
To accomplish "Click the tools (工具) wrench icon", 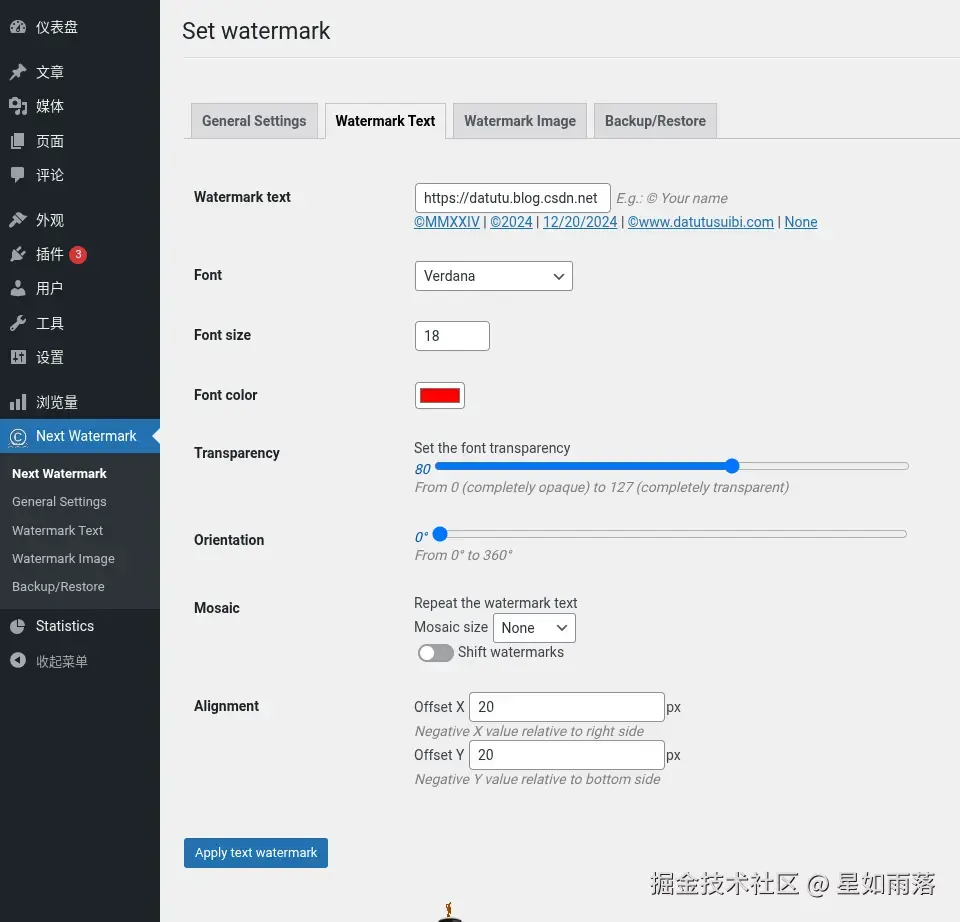I will (18, 323).
